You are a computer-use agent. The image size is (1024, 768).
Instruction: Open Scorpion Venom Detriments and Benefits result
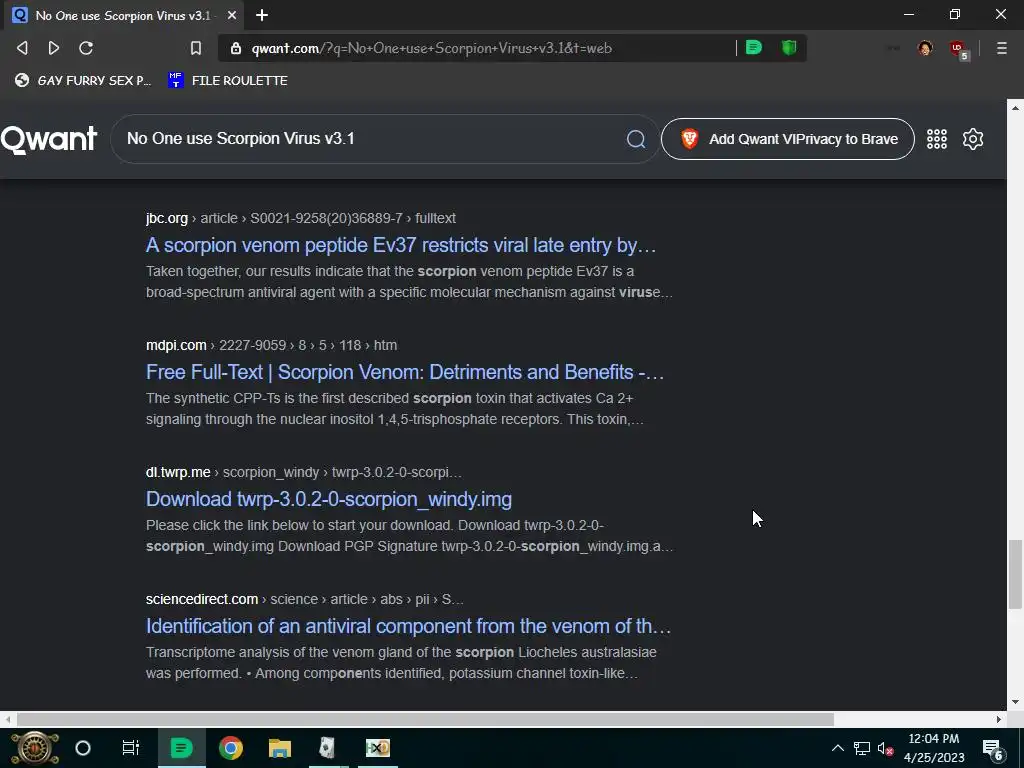[x=405, y=372]
